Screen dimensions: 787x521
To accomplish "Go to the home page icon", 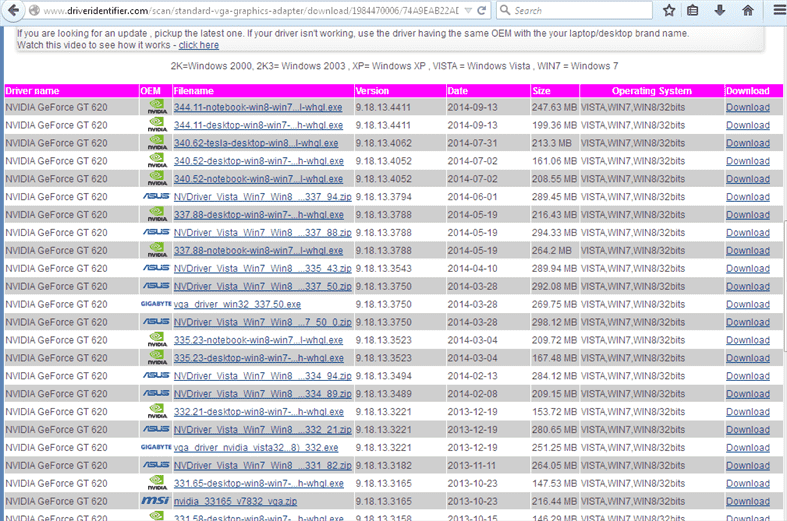I will coord(747,11).
